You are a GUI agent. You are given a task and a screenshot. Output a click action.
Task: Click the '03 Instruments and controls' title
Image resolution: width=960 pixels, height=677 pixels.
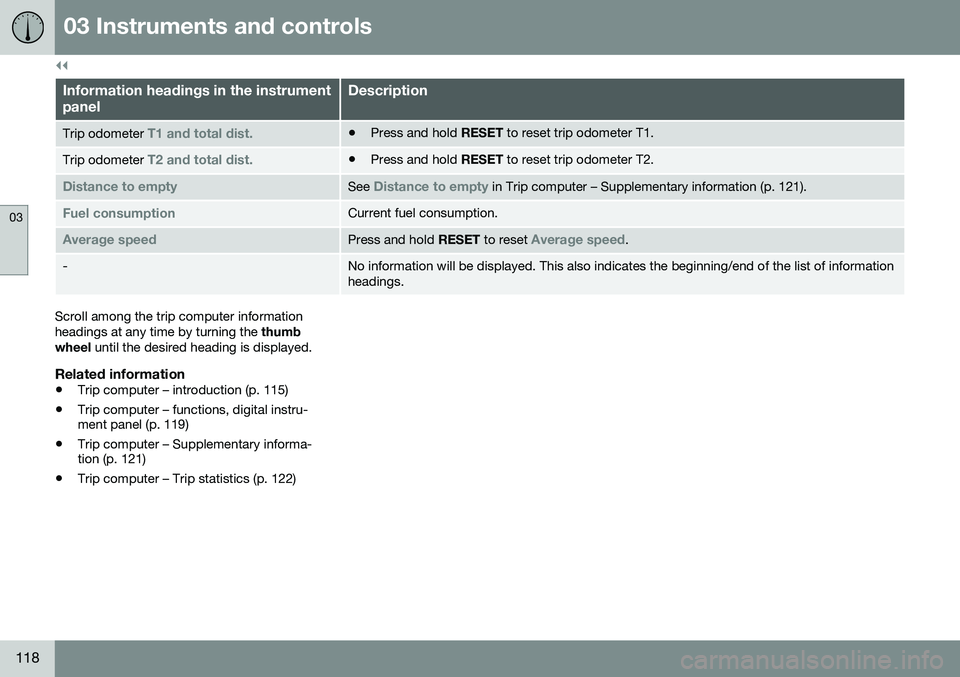[217, 26]
